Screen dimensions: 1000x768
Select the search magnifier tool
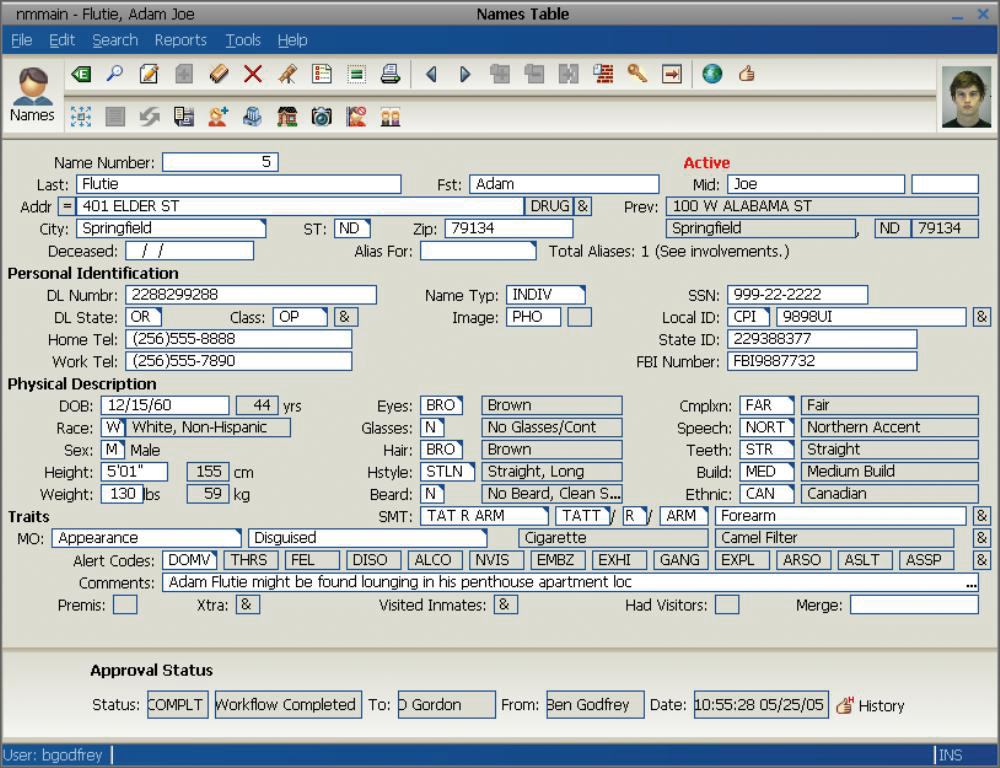click(114, 73)
